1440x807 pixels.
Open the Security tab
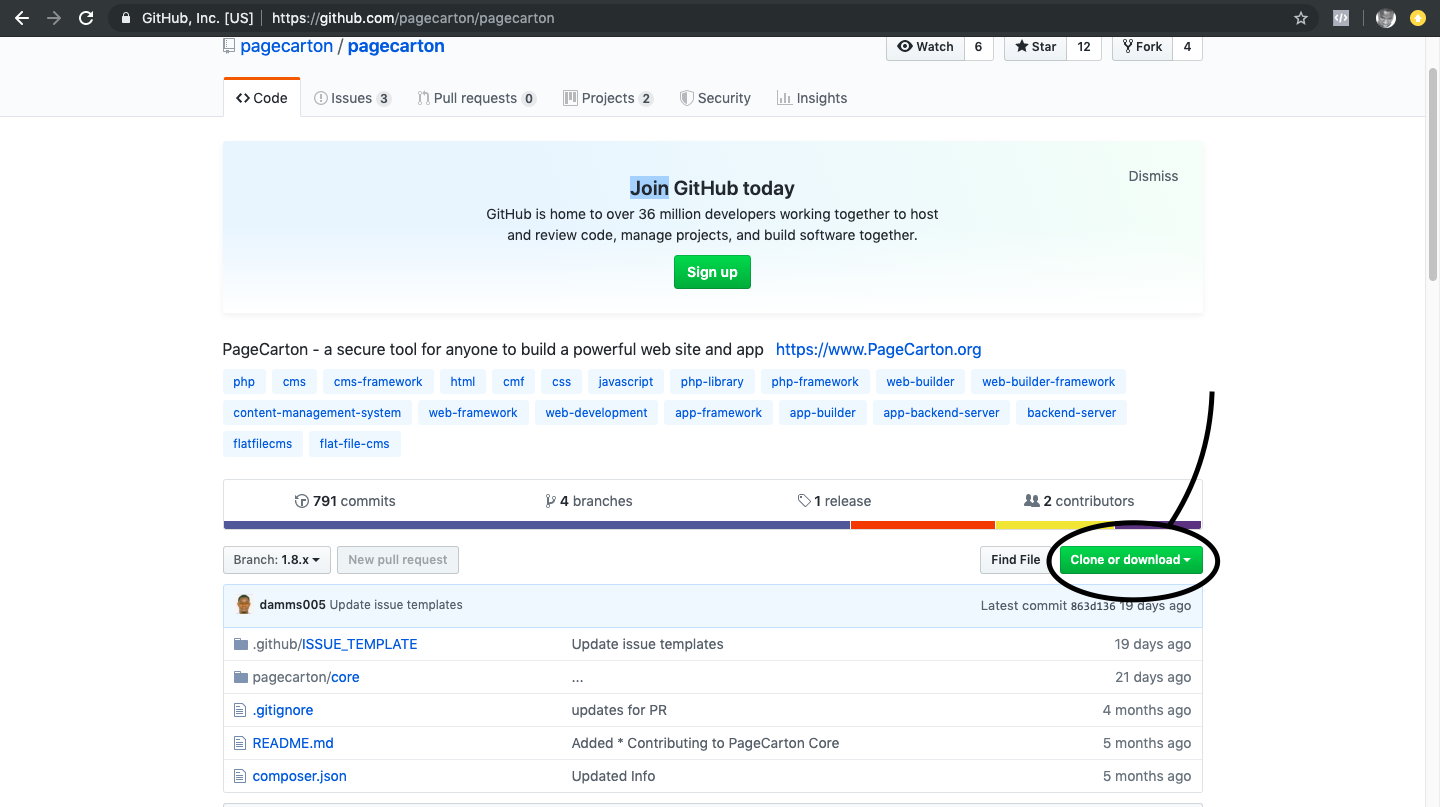(715, 98)
